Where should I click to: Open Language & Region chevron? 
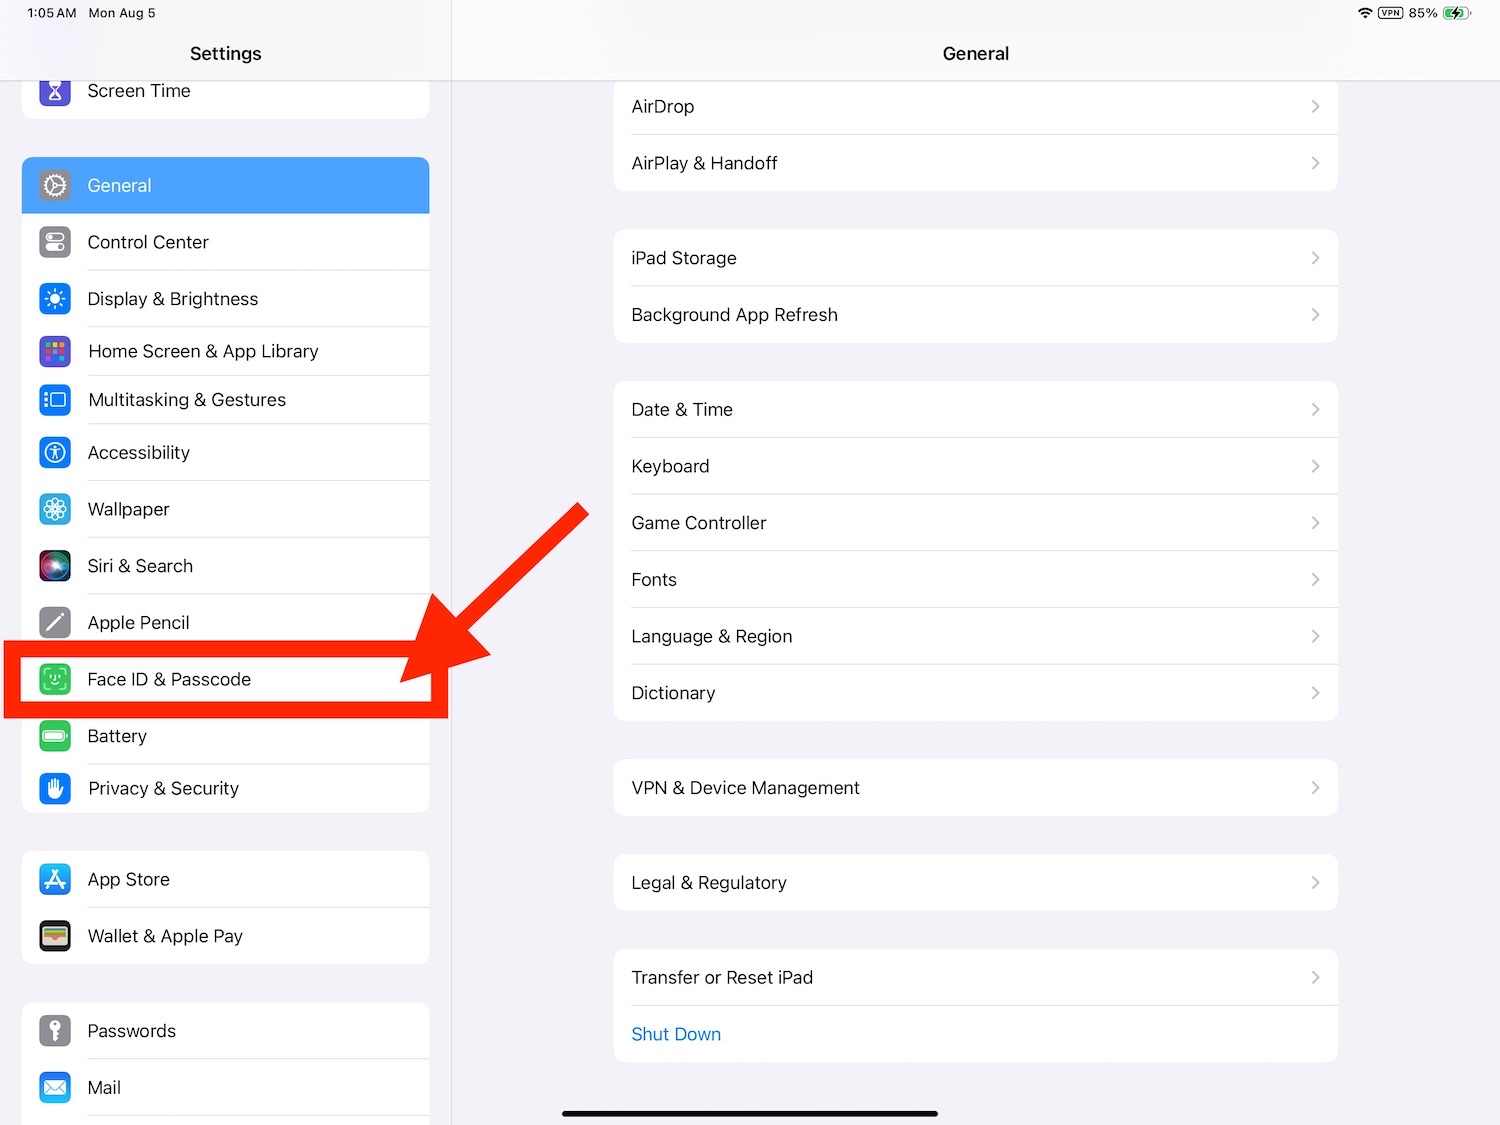(1315, 636)
